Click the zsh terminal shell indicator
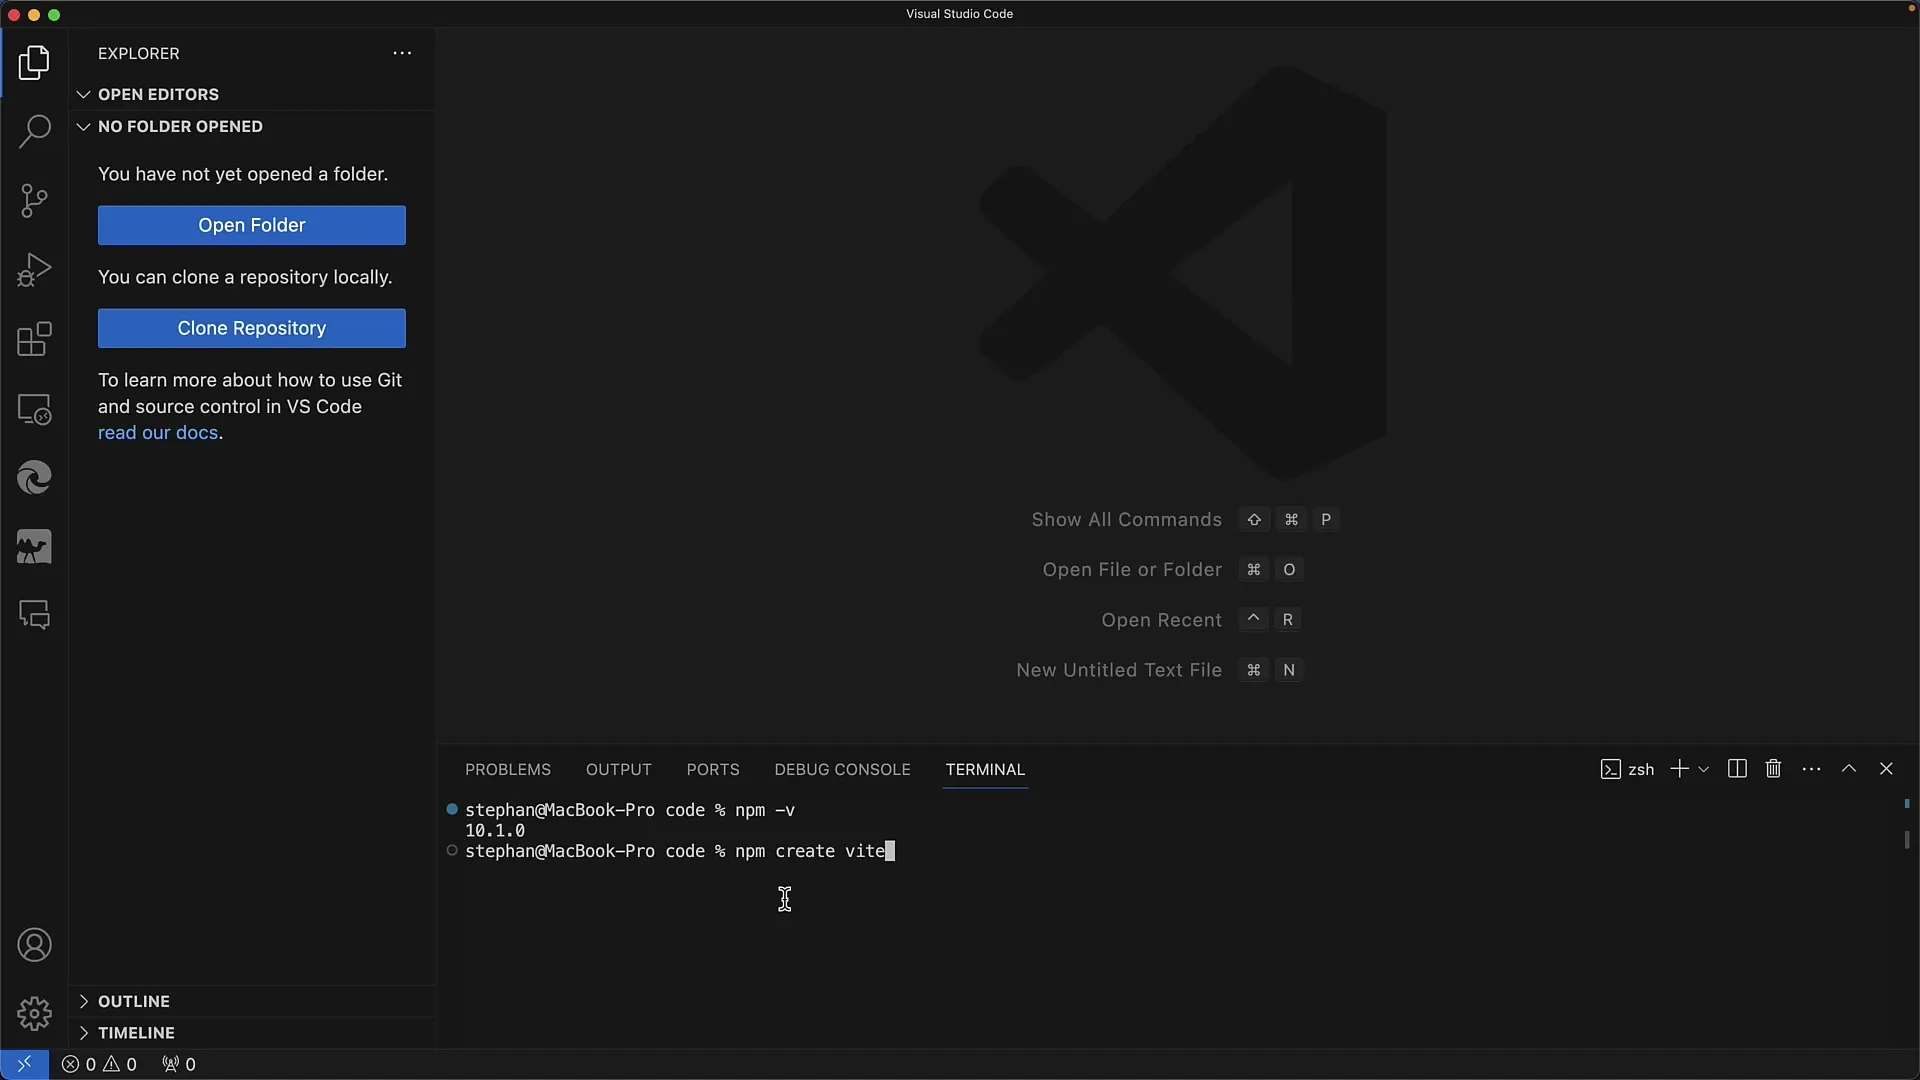1920x1080 pixels. pyautogui.click(x=1627, y=769)
